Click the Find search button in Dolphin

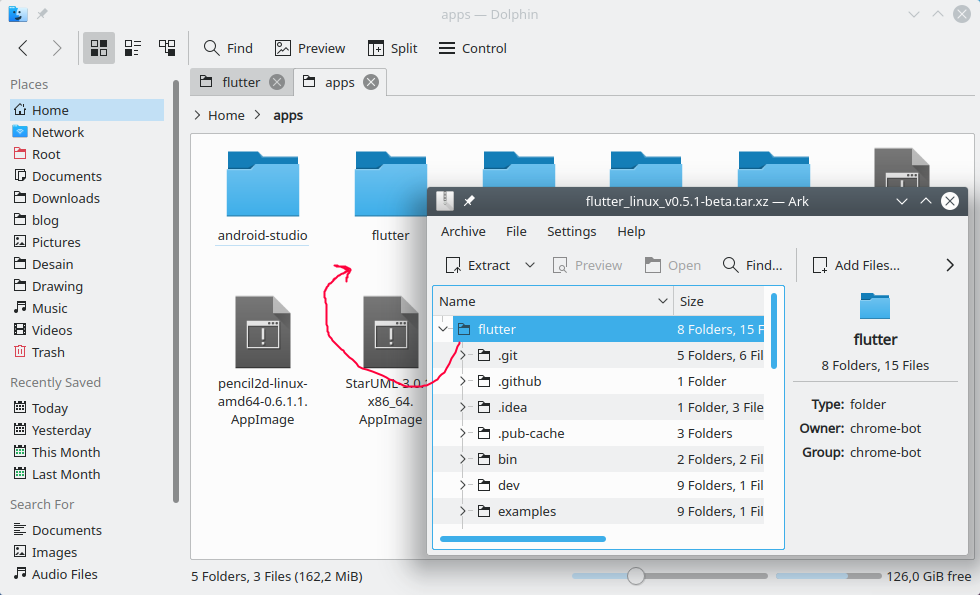point(228,48)
